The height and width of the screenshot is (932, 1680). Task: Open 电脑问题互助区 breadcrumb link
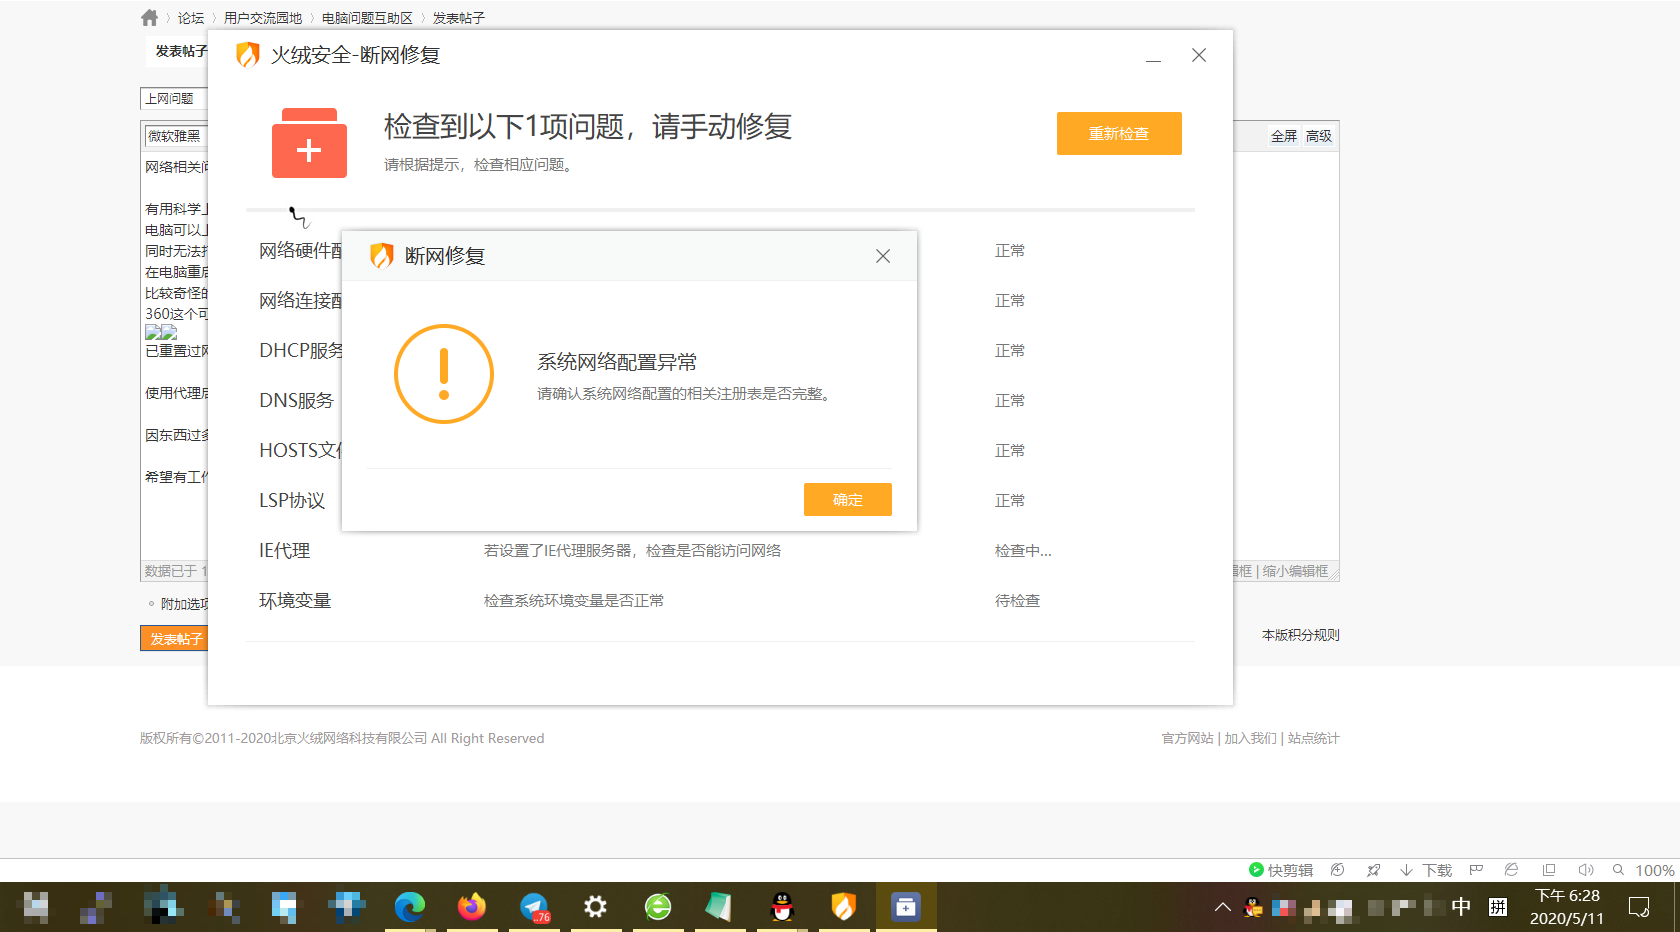(367, 18)
